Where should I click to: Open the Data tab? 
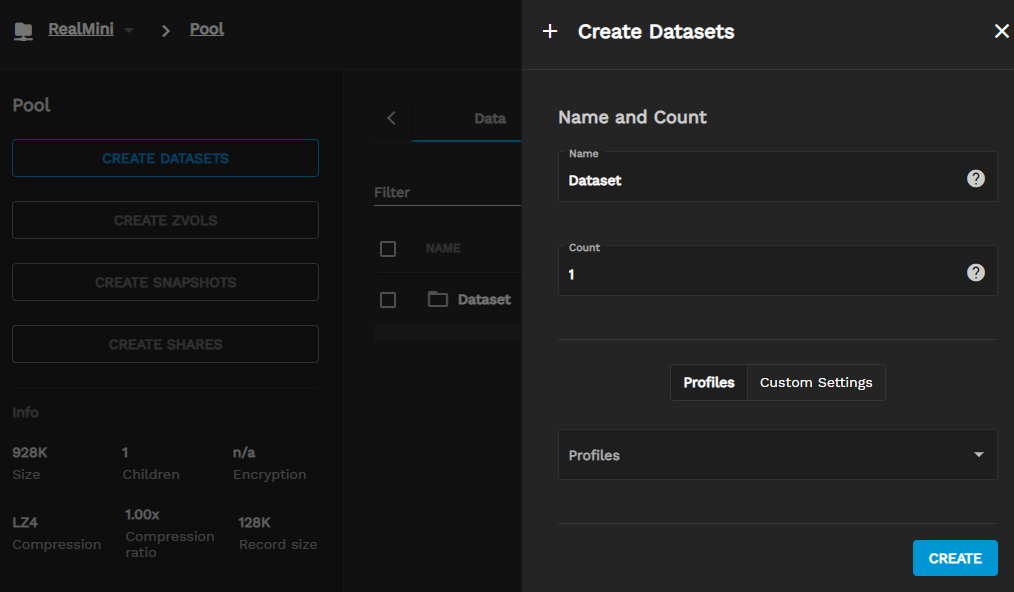489,118
